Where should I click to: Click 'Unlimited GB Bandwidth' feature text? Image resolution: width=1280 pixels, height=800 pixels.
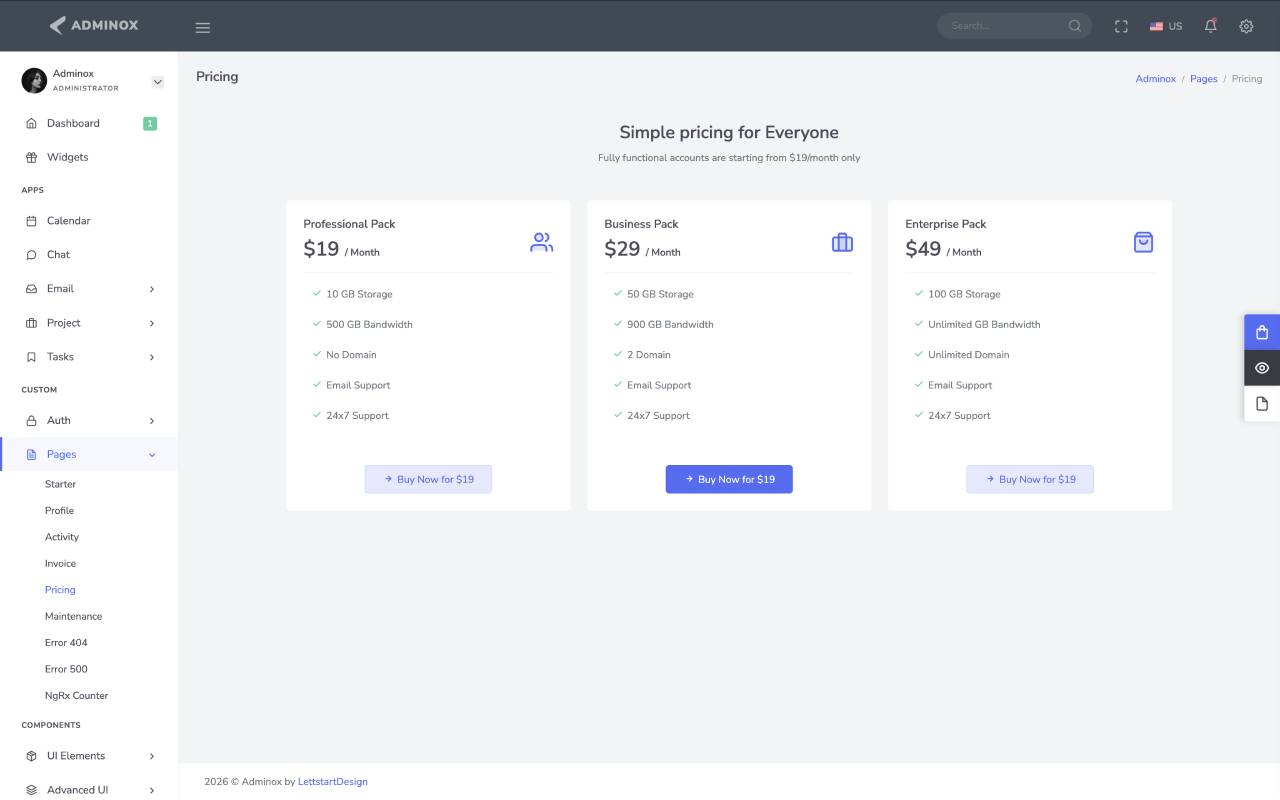[984, 324]
